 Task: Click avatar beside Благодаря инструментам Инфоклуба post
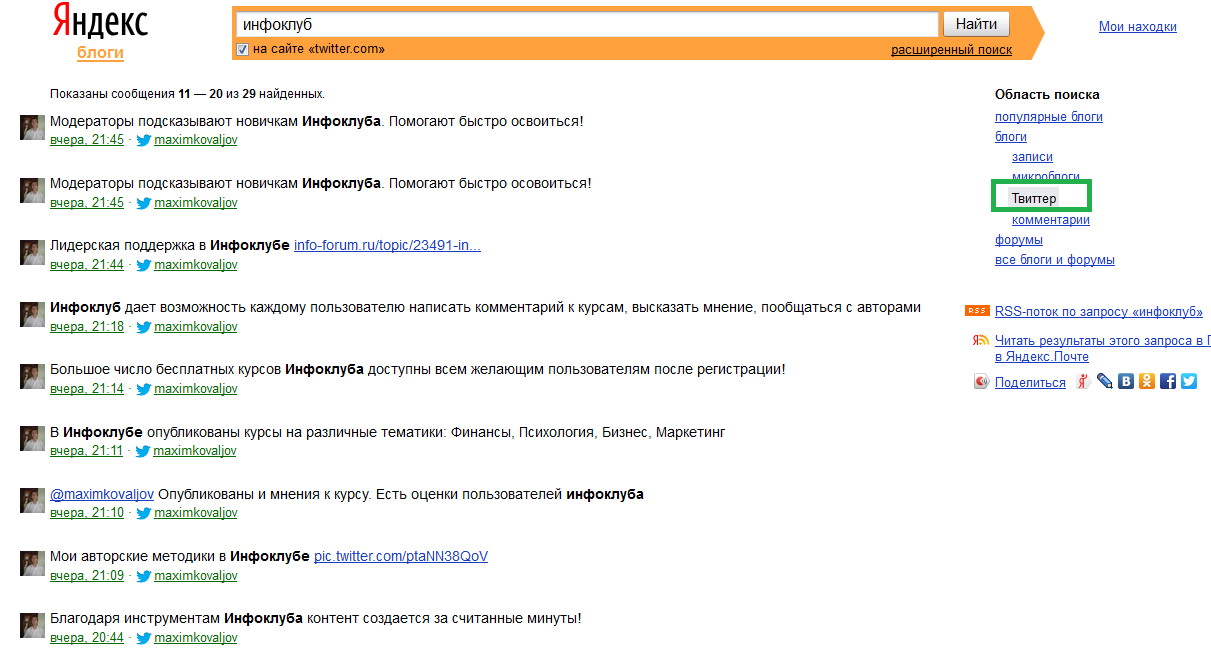[32, 625]
